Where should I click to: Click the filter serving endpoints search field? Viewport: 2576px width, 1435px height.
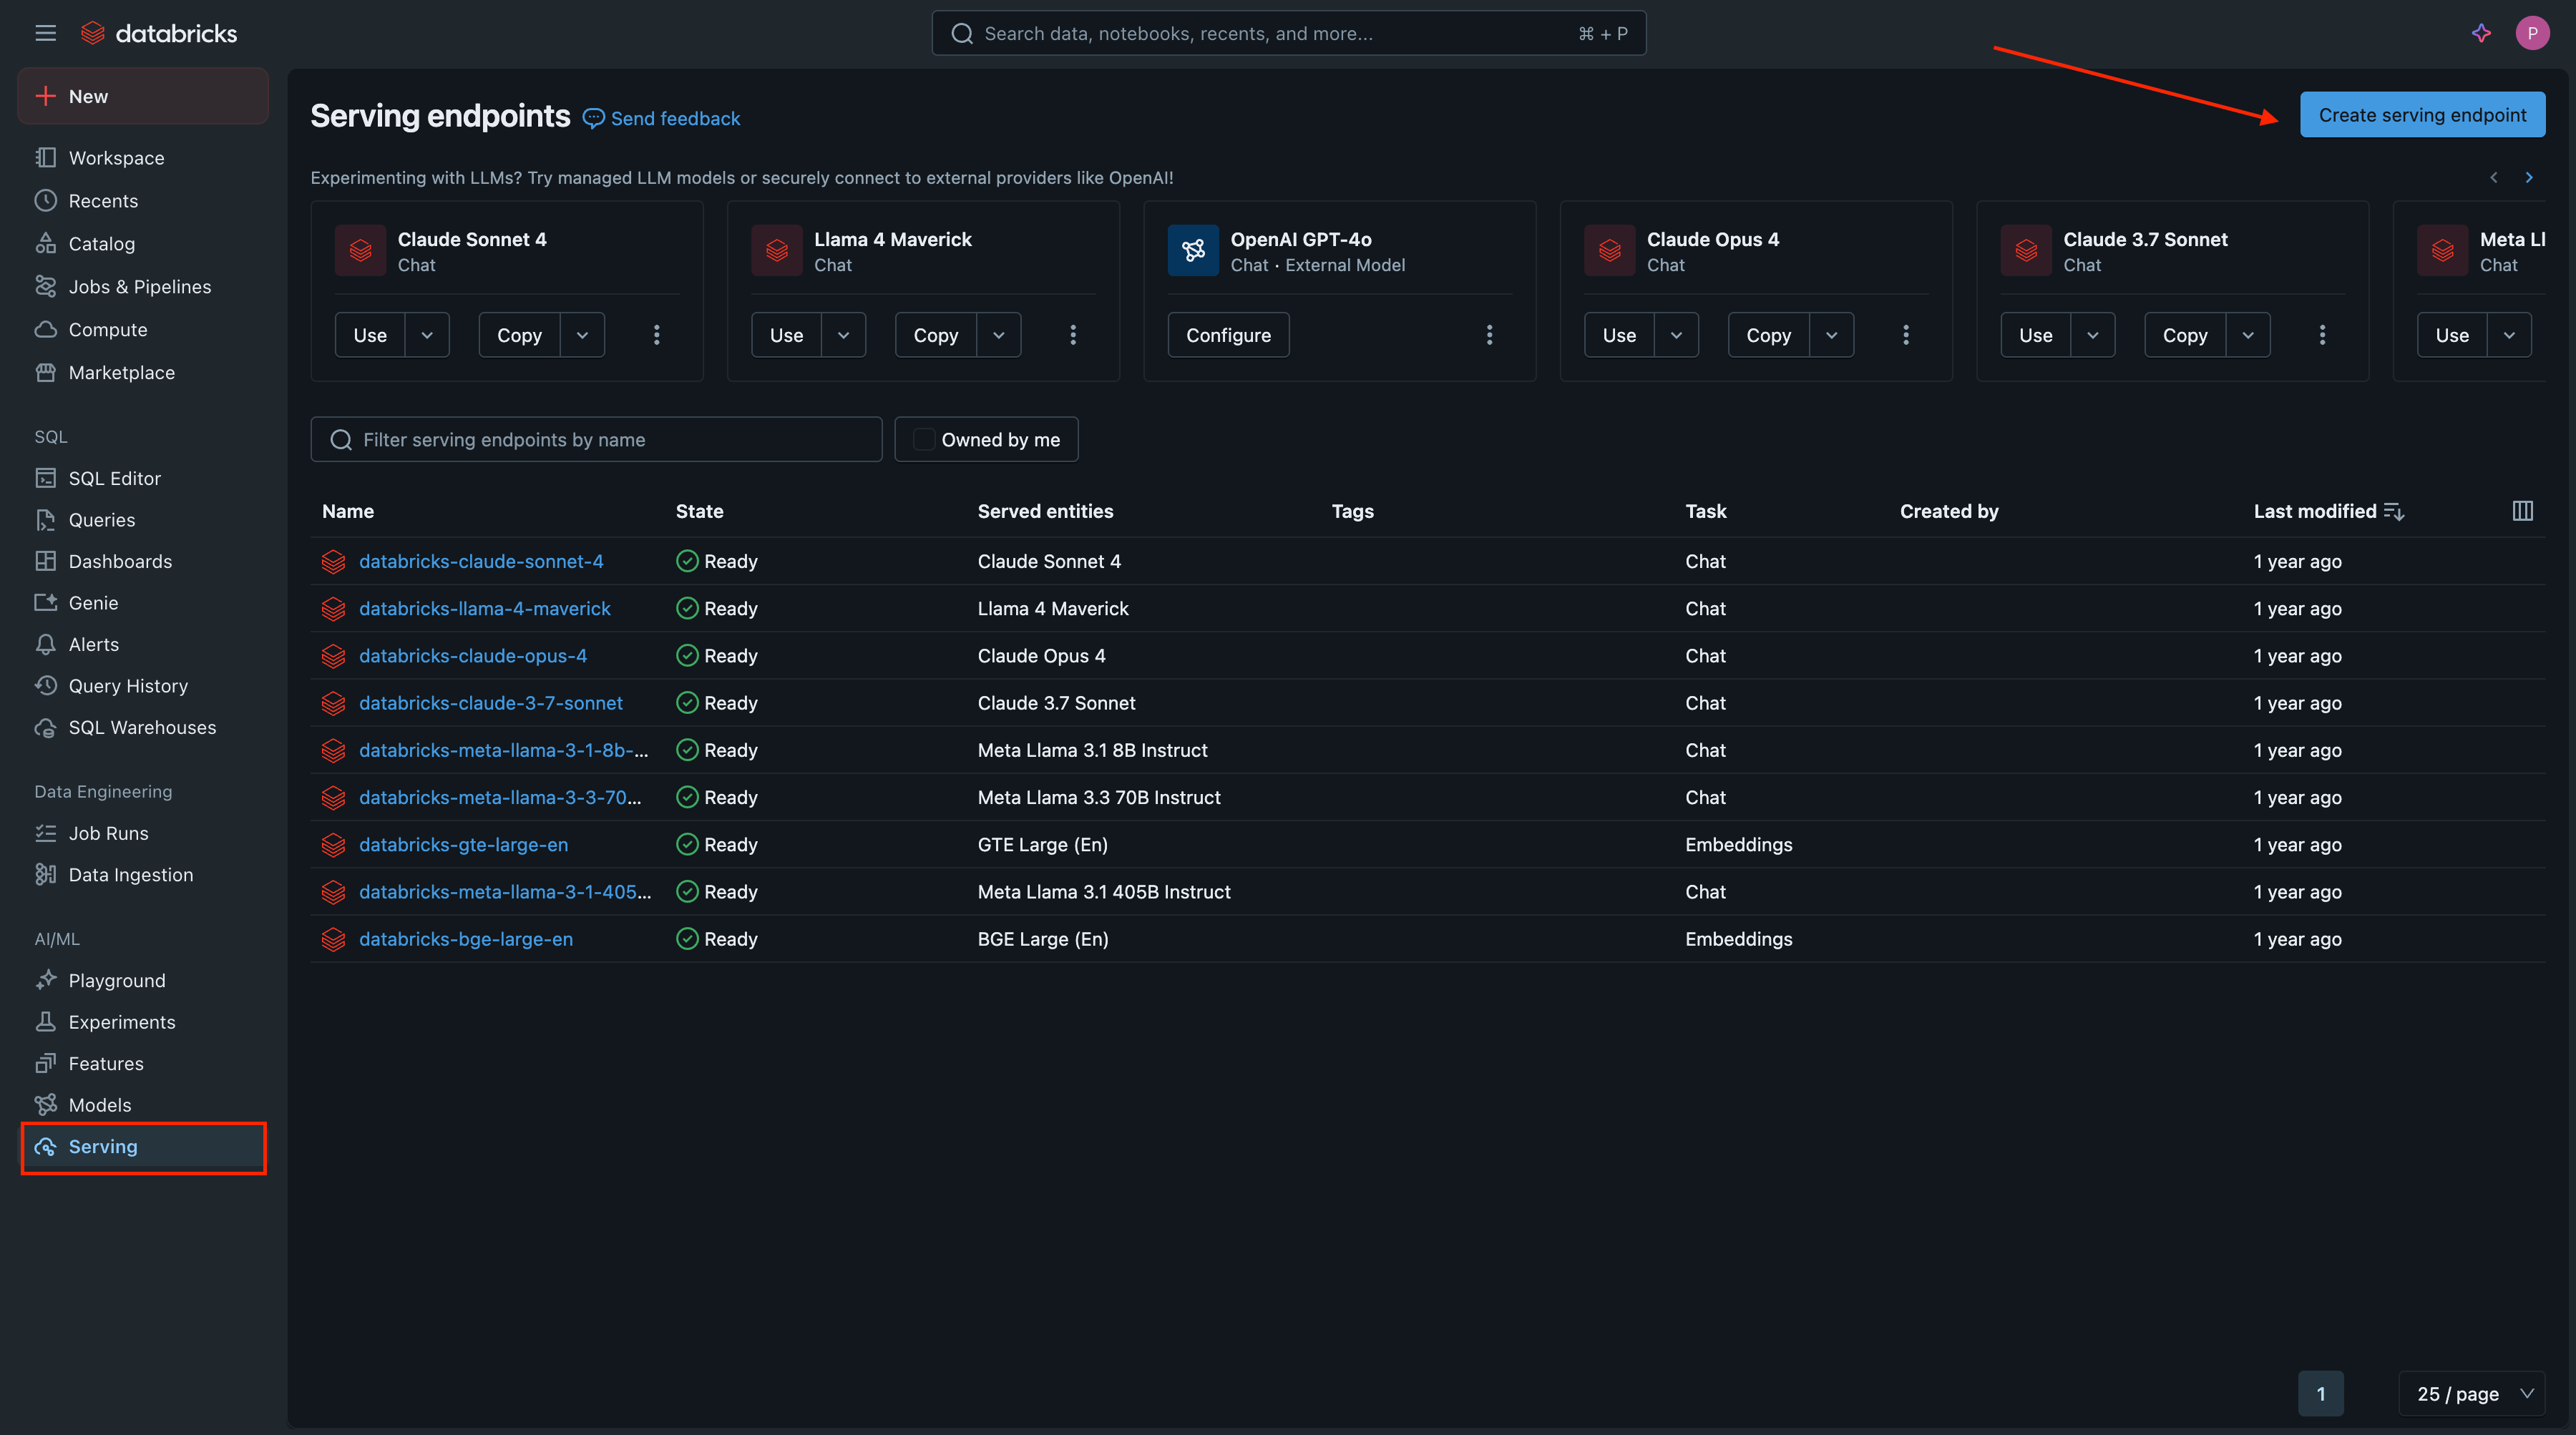click(x=596, y=439)
